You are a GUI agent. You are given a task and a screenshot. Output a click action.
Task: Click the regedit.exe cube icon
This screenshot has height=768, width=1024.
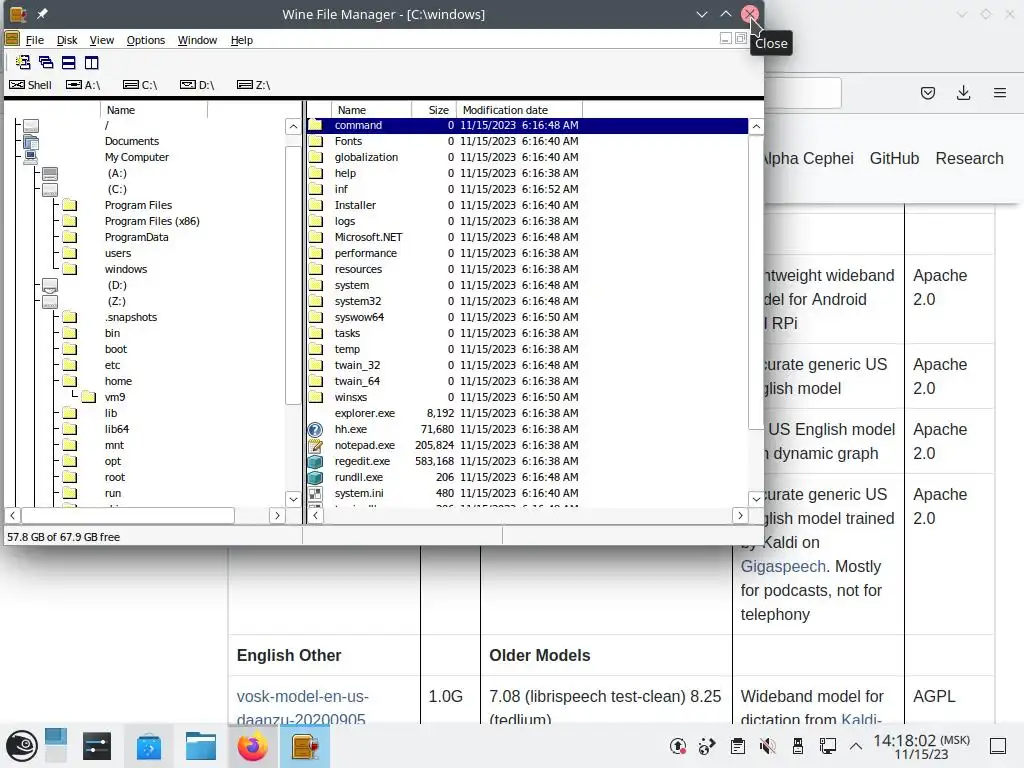pos(315,461)
